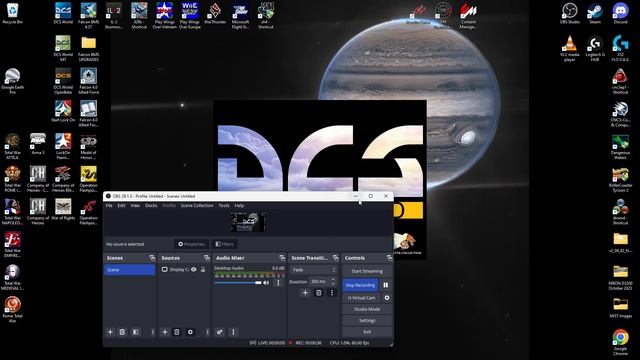Open Desktop Audio three-dot options
The width and height of the screenshot is (640, 360).
point(278,282)
